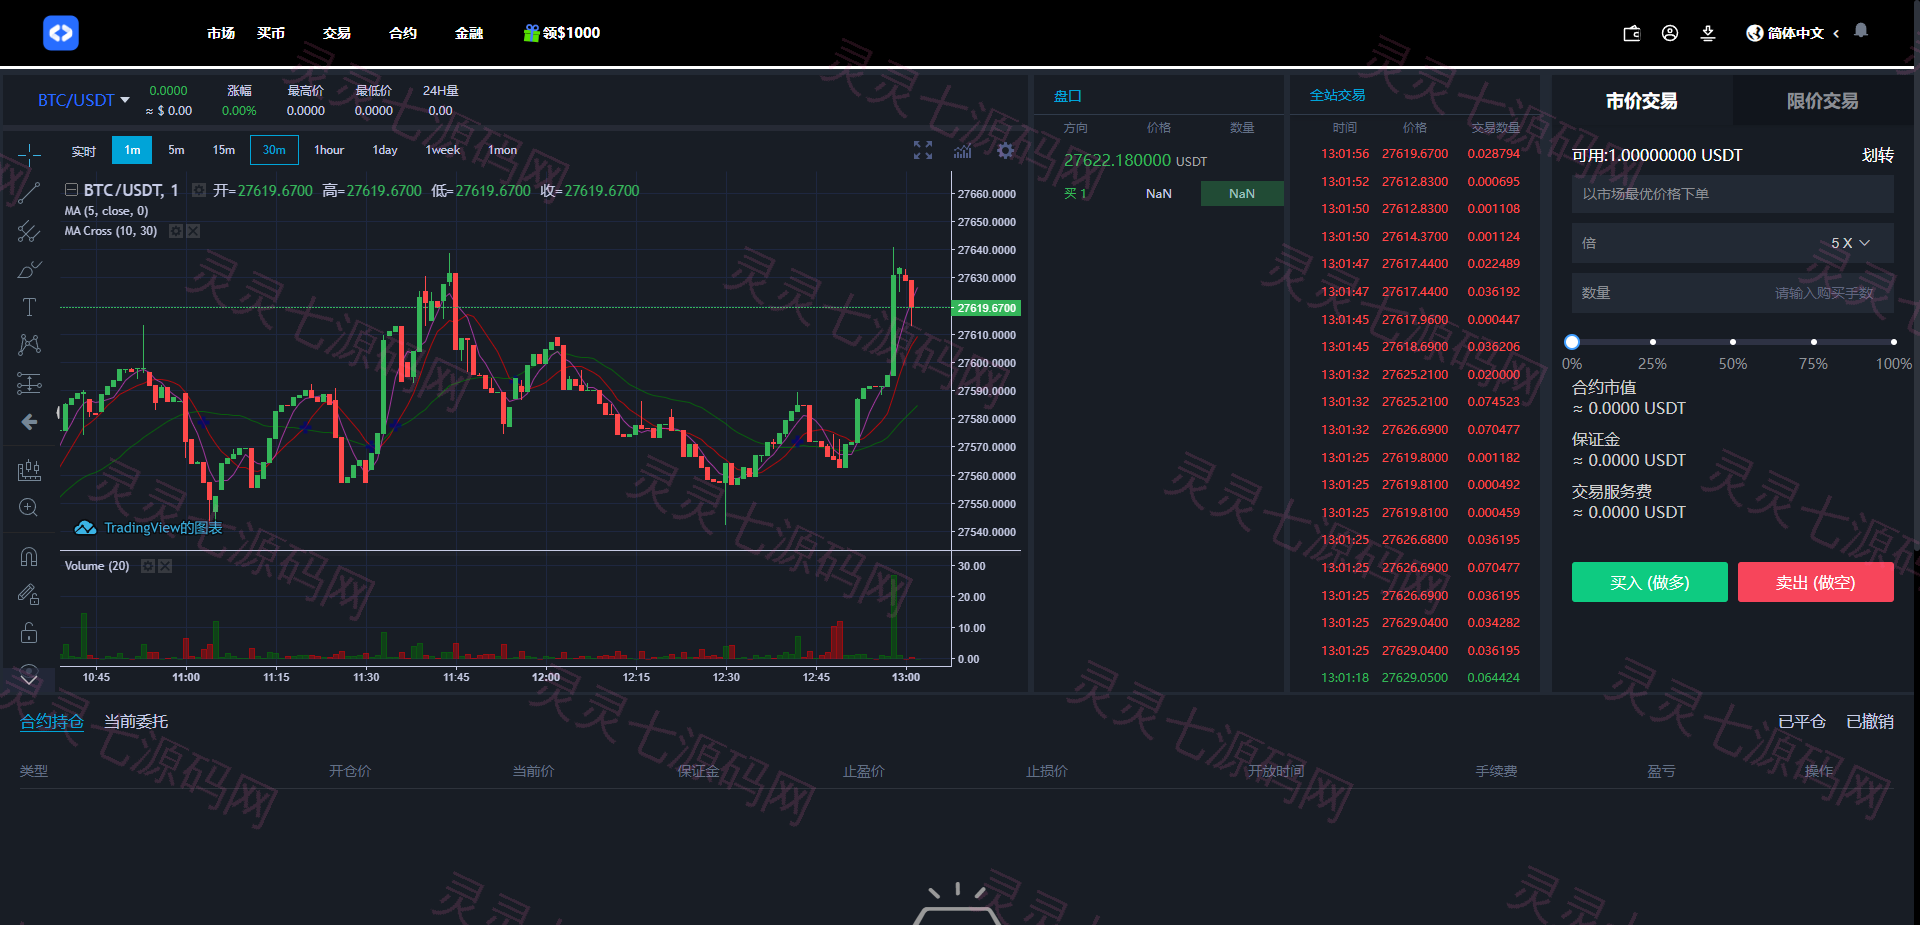Switch to the 合约持仓 tab

pos(52,721)
